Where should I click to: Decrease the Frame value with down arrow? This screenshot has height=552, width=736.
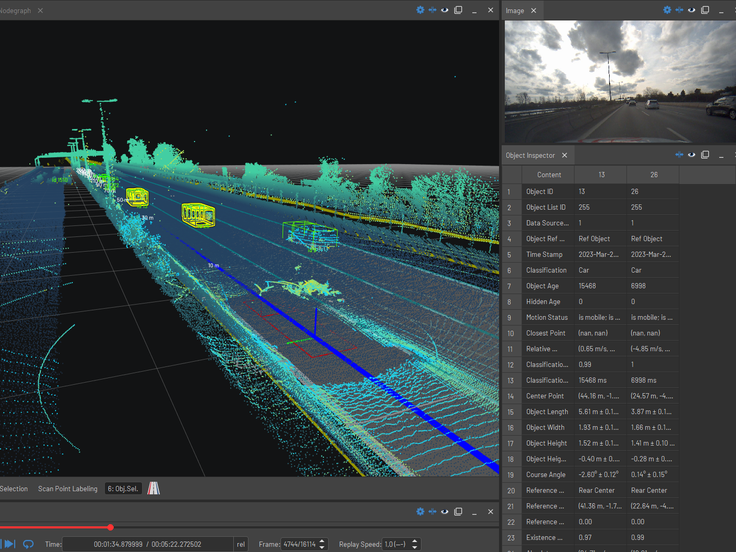click(x=322, y=547)
